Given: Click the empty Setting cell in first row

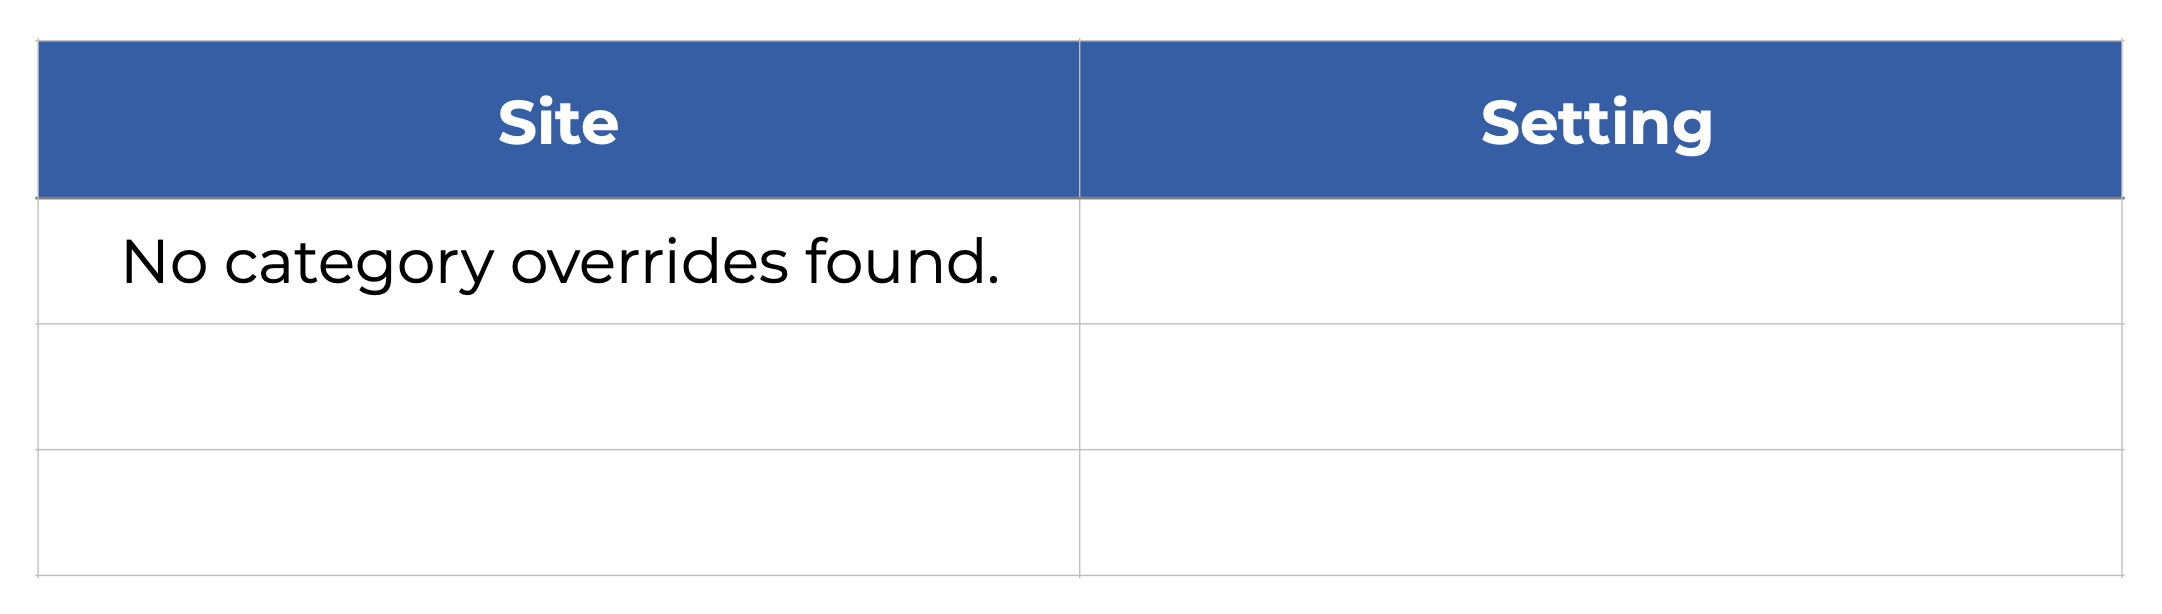Looking at the screenshot, I should (1600, 262).
